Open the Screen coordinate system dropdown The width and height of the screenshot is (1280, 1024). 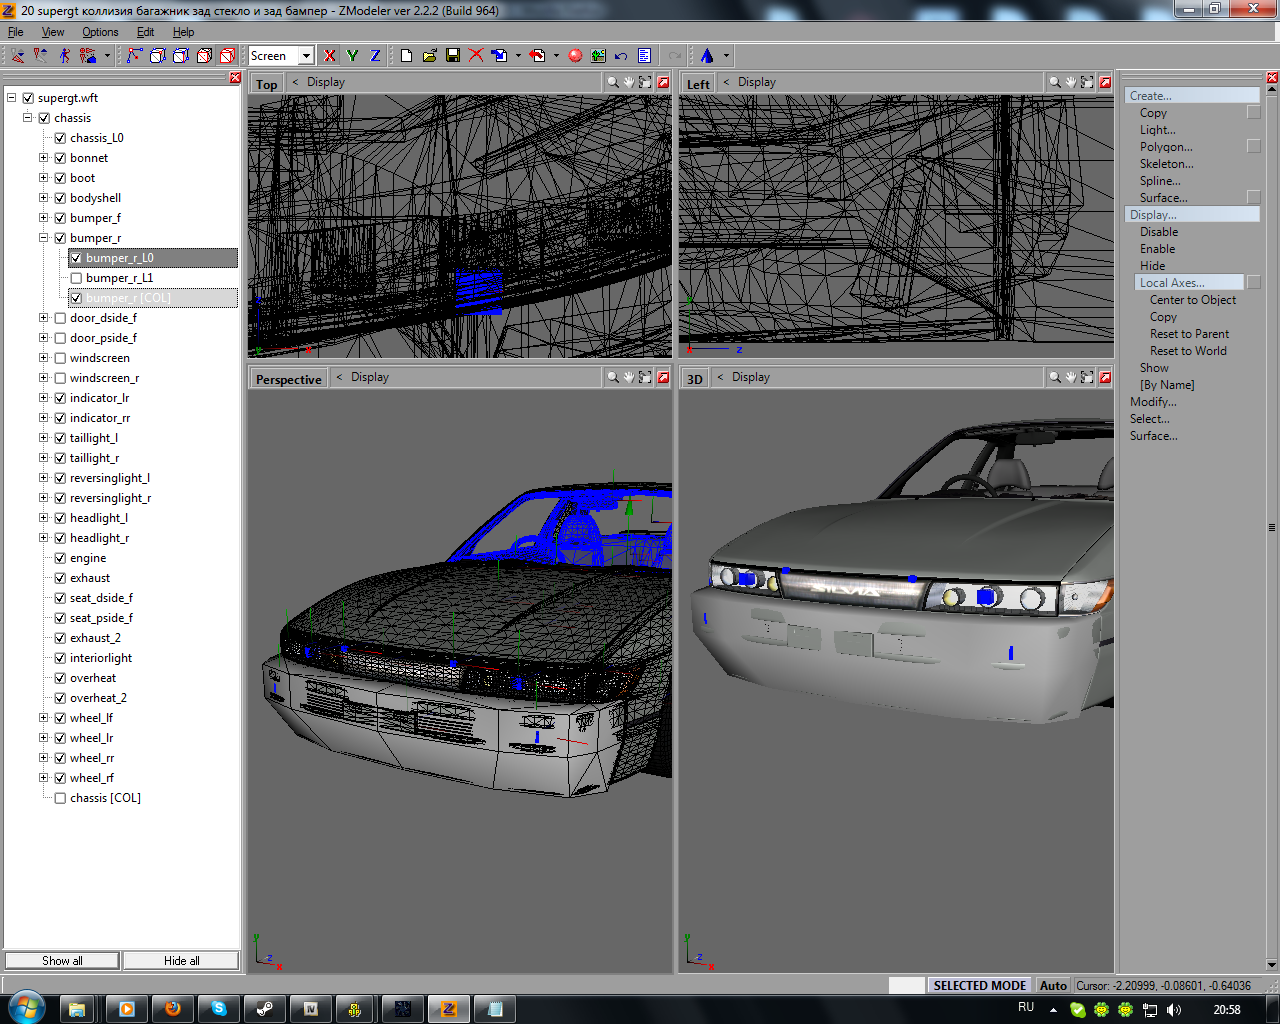306,56
